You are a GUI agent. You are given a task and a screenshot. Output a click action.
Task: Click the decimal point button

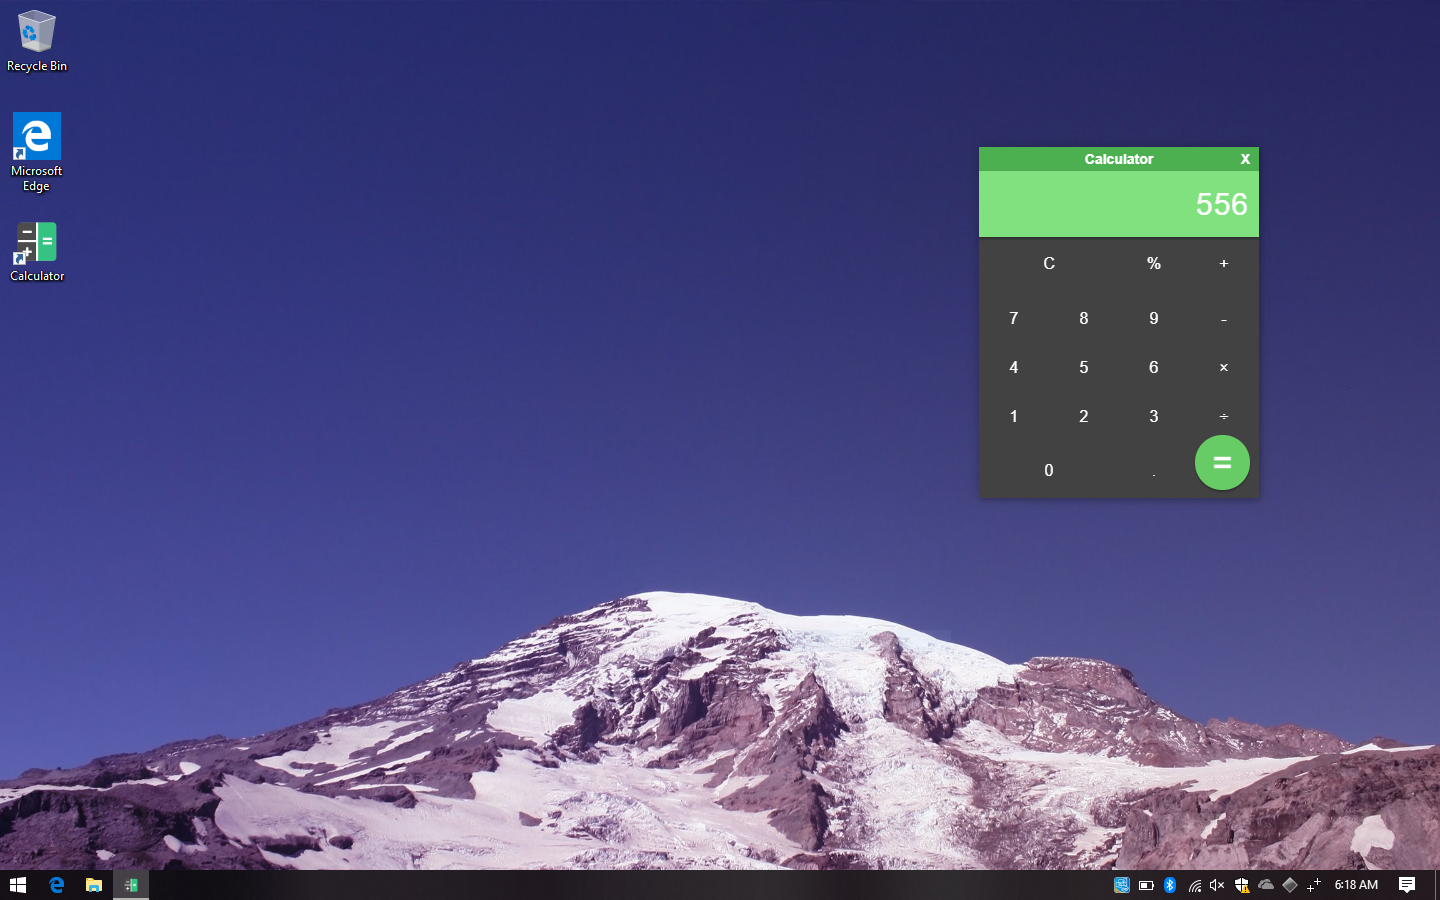coord(1154,470)
